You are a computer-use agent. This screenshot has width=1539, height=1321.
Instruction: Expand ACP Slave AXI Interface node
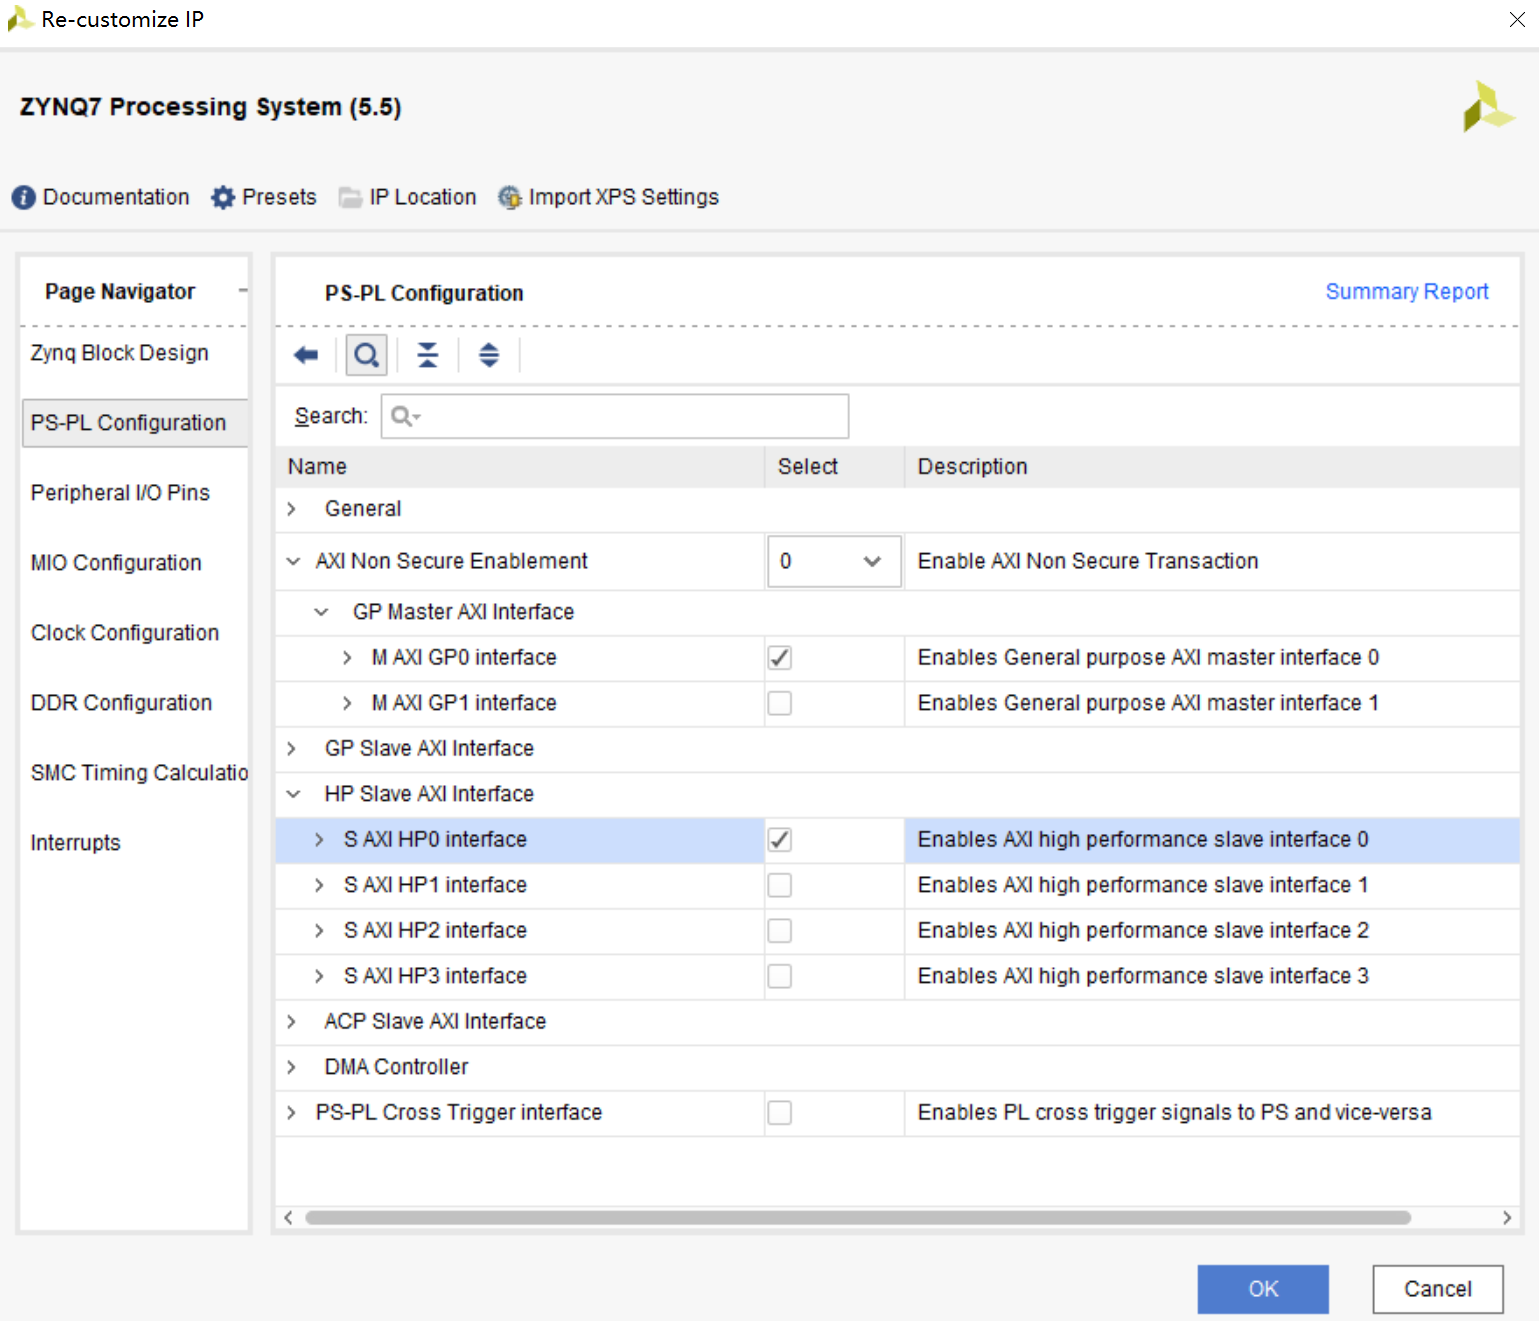click(291, 1021)
